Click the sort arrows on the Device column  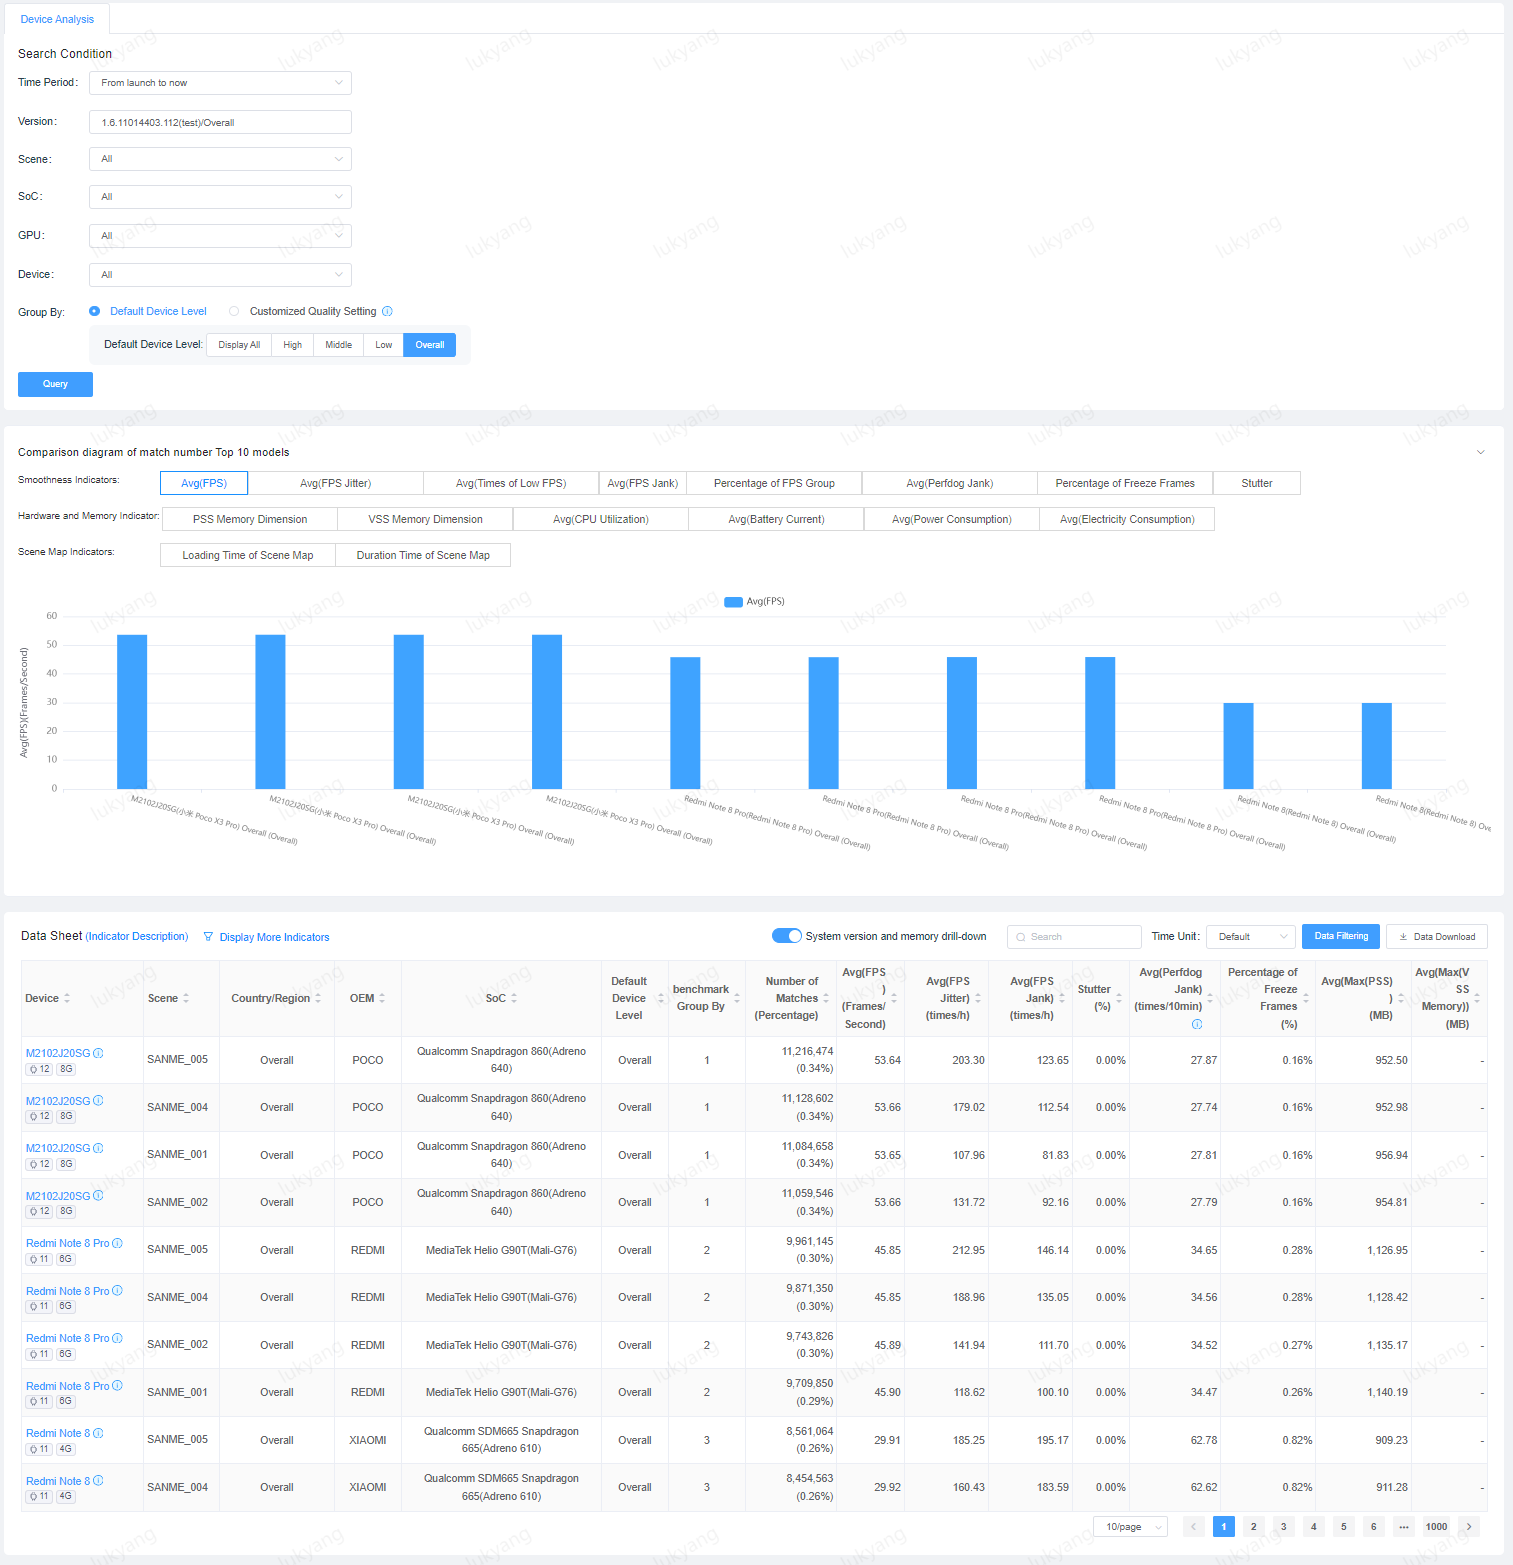(x=67, y=998)
